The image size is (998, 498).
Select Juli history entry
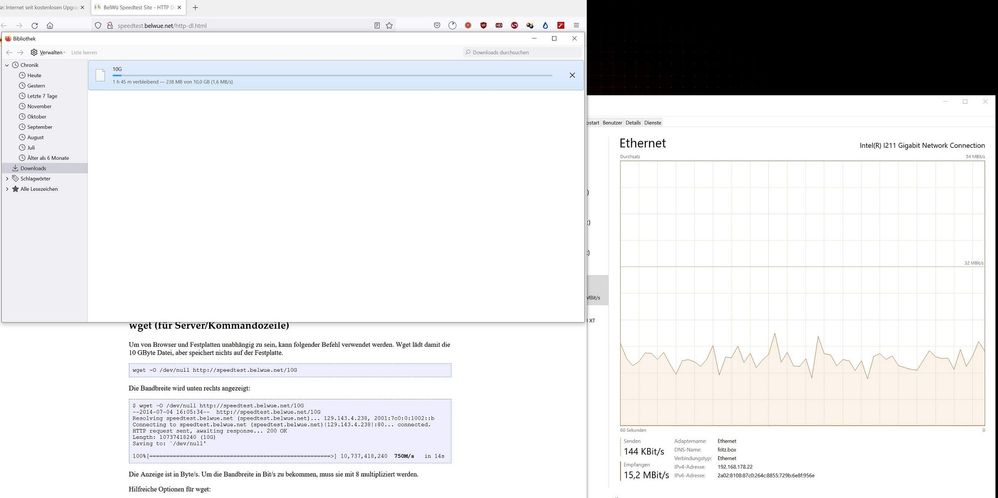(31, 147)
